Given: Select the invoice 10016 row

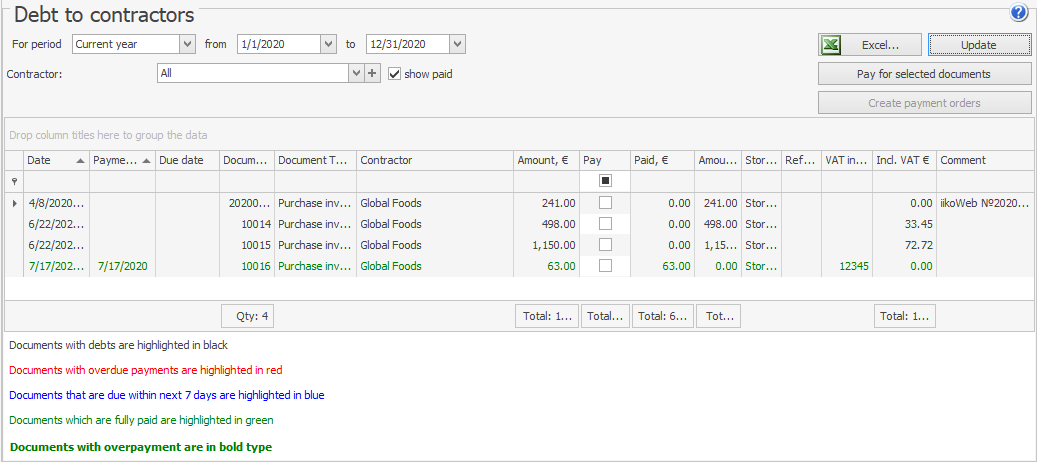Looking at the screenshot, I should tap(315, 266).
